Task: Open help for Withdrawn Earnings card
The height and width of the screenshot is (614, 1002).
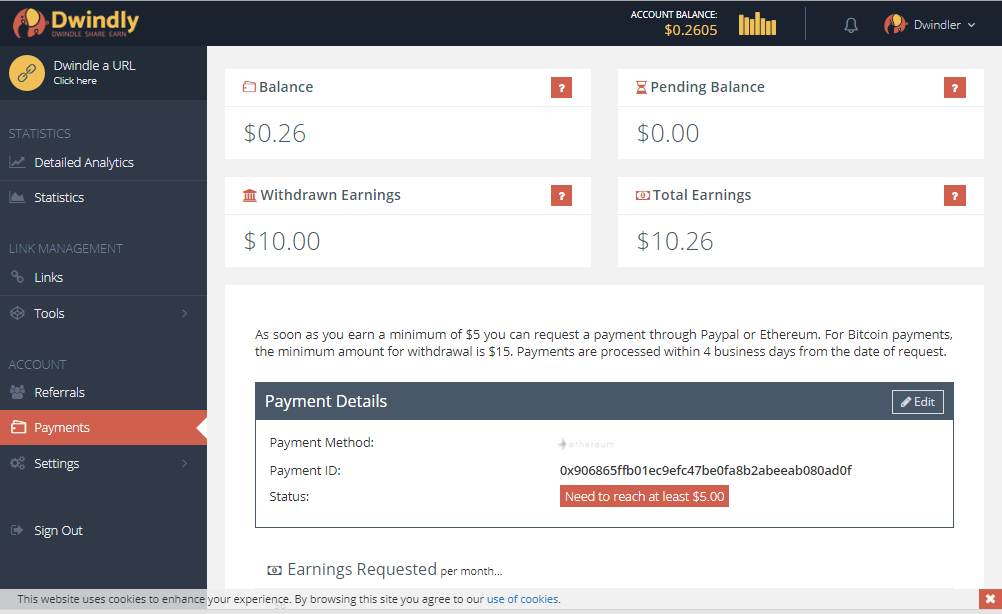Action: (x=561, y=196)
